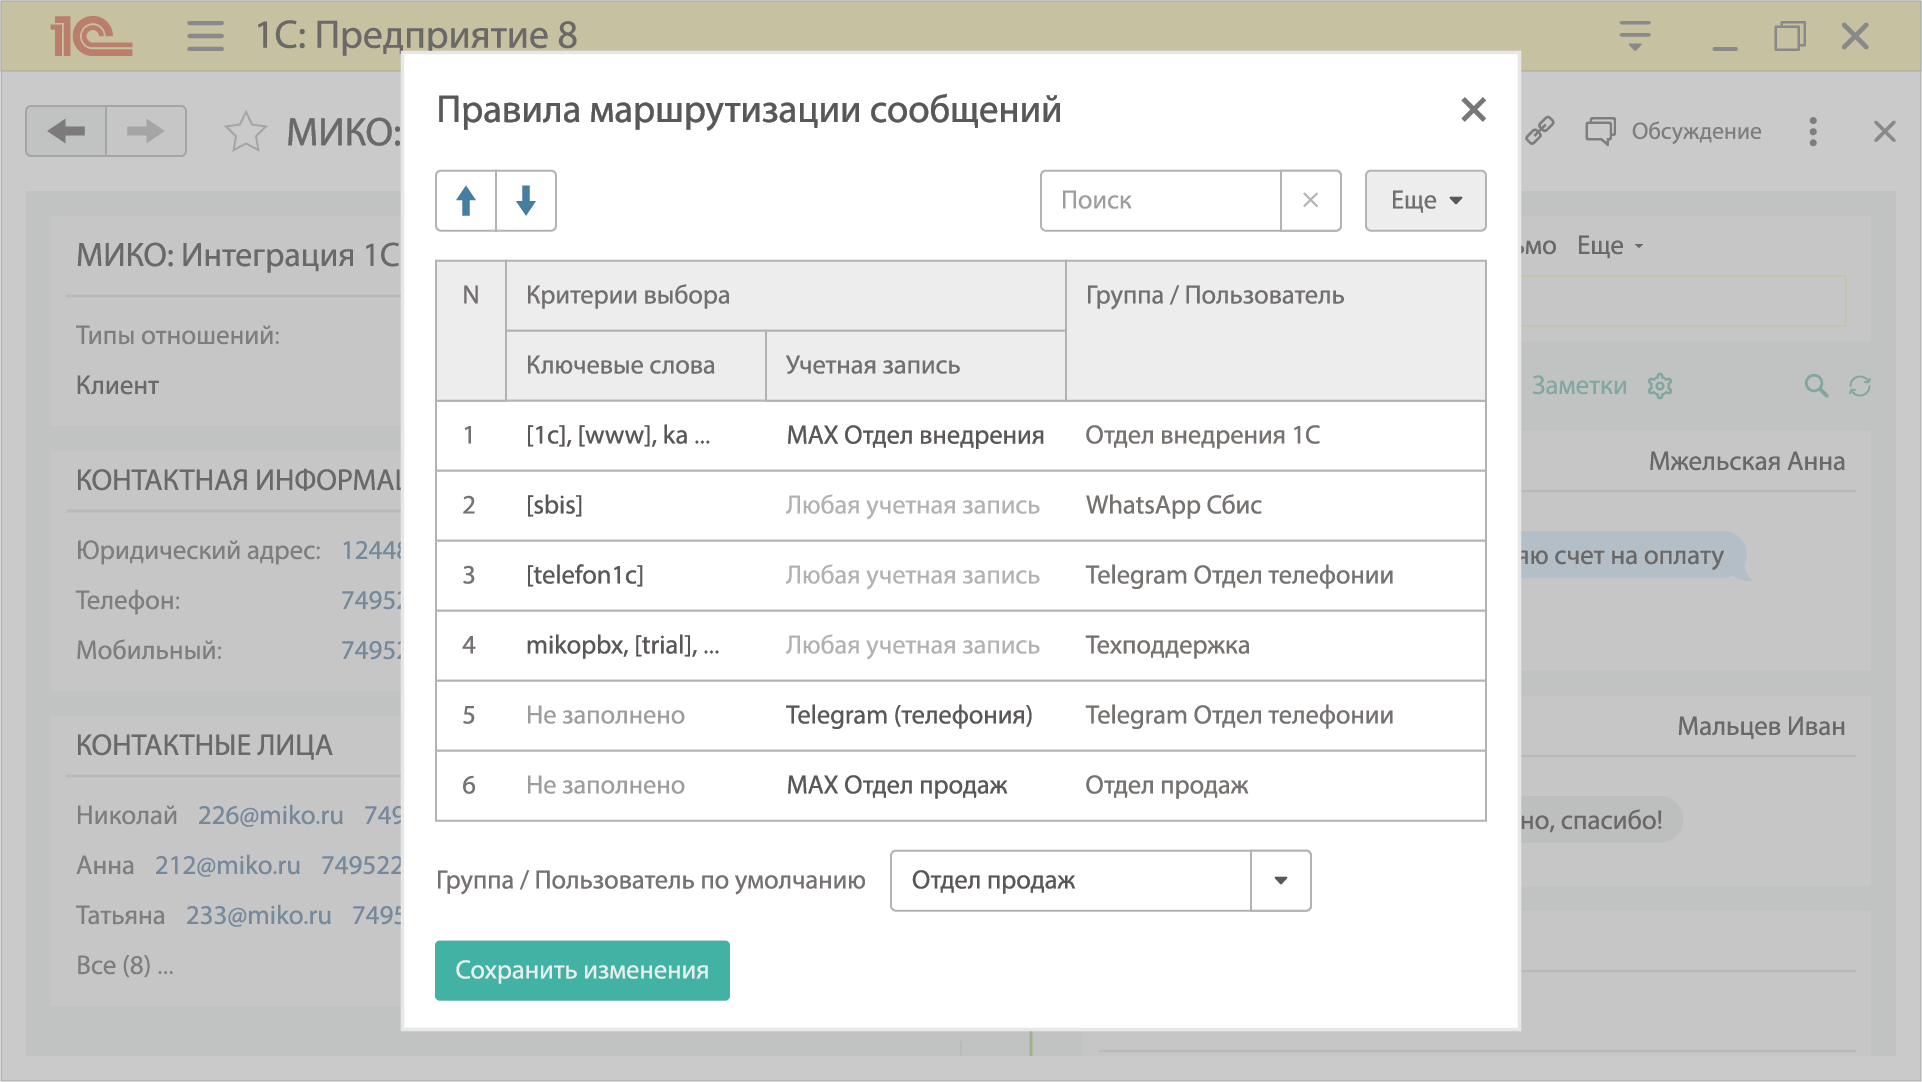Move selected rule up with arrow
Viewport: 1922px width, 1082px height.
point(466,201)
